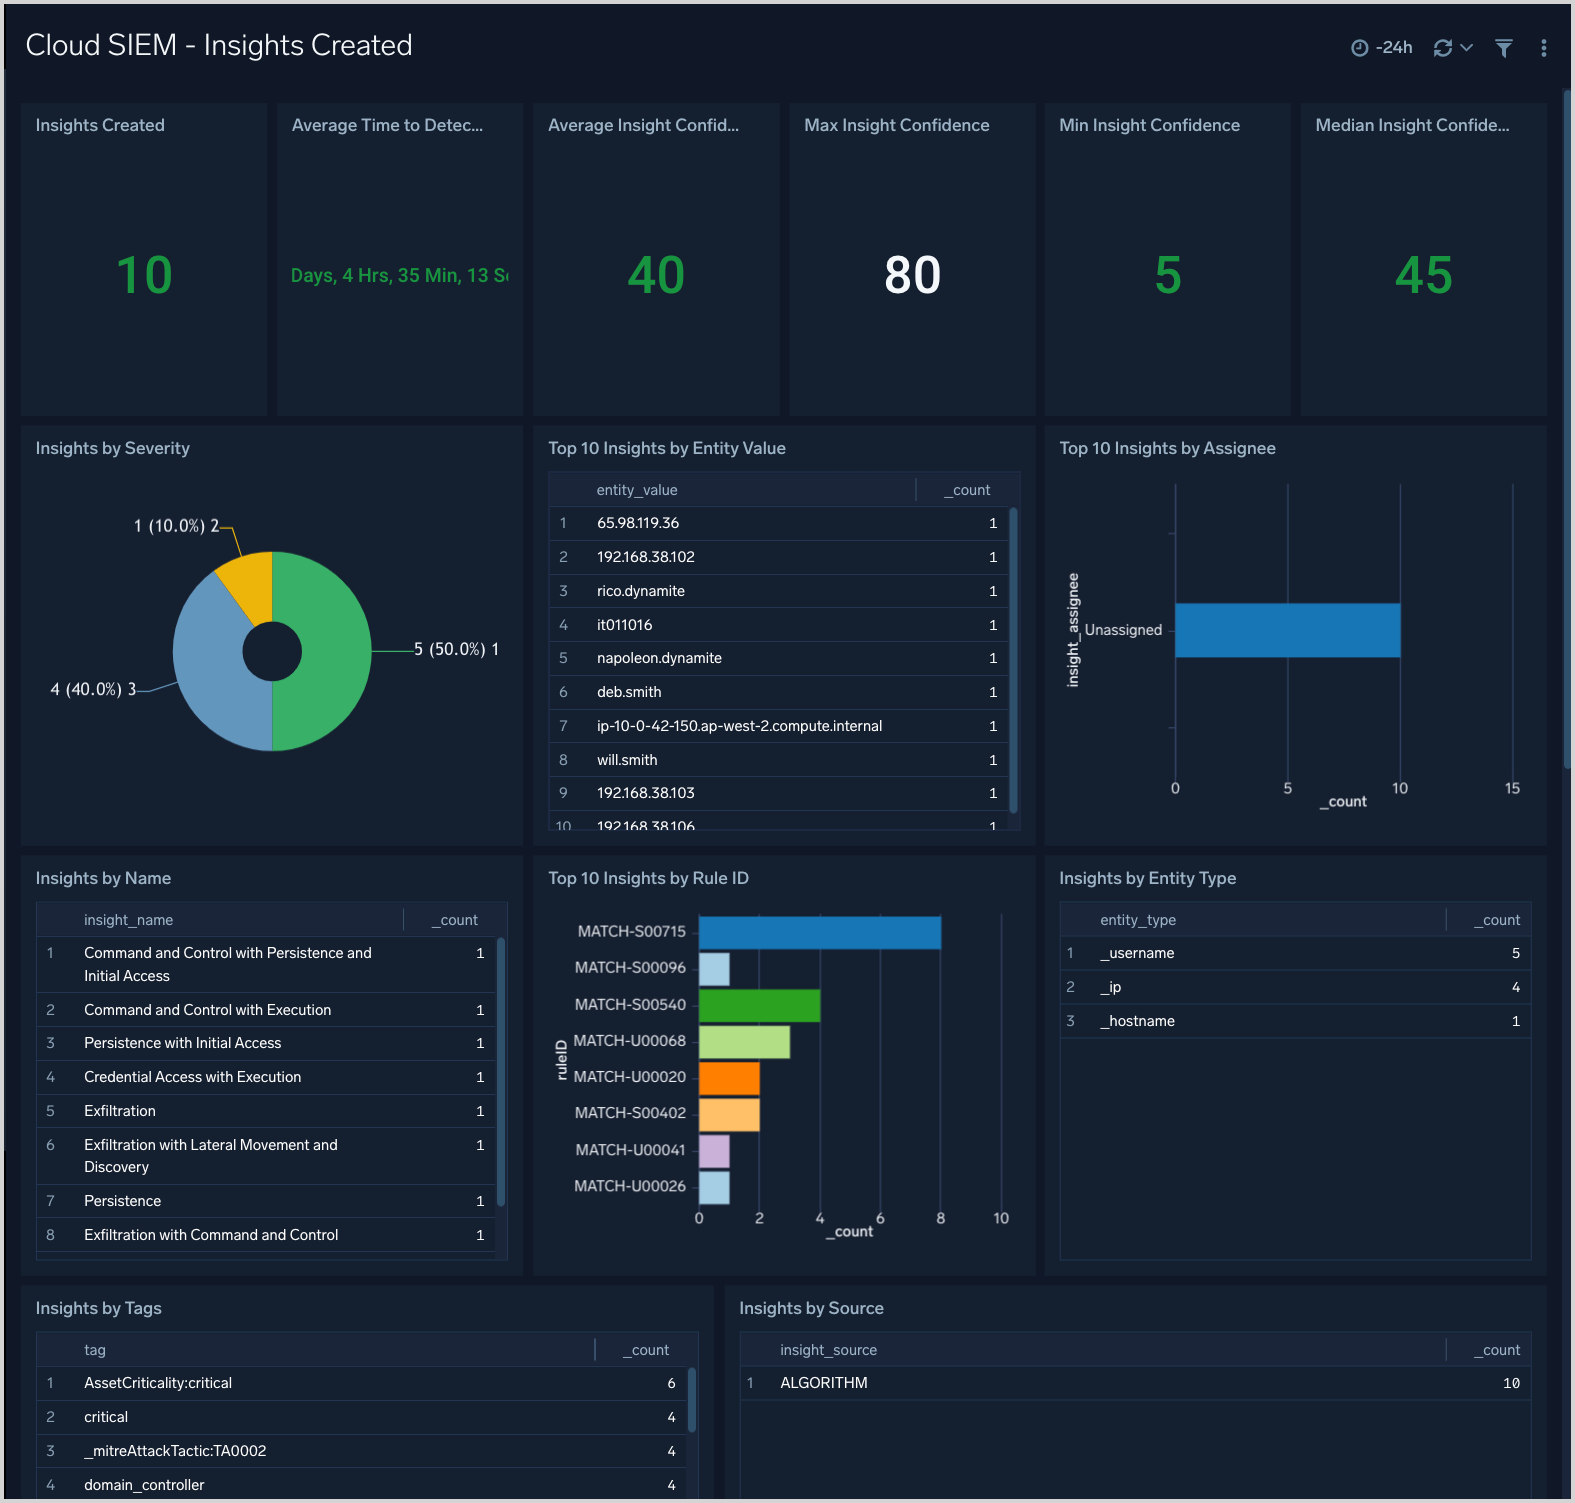Expand the refresh interval chevron
Screen dimensions: 1575x1503
click(1467, 48)
